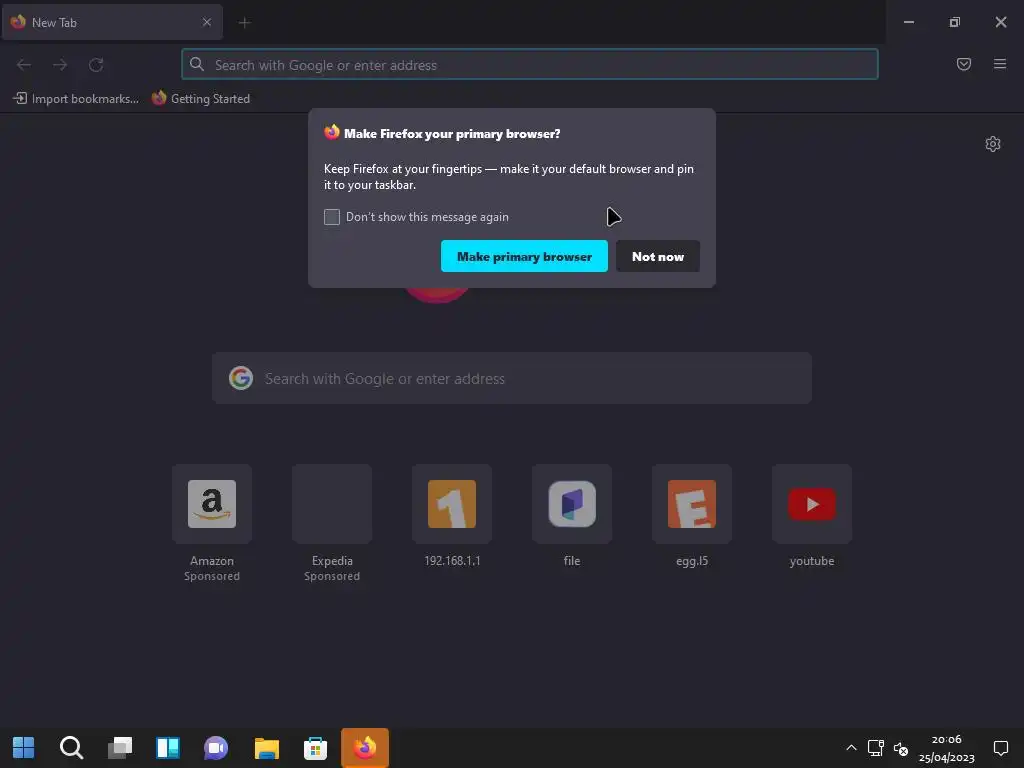Click the magnifier icon in address bar
Viewport: 1024px width, 768px height.
pos(197,64)
